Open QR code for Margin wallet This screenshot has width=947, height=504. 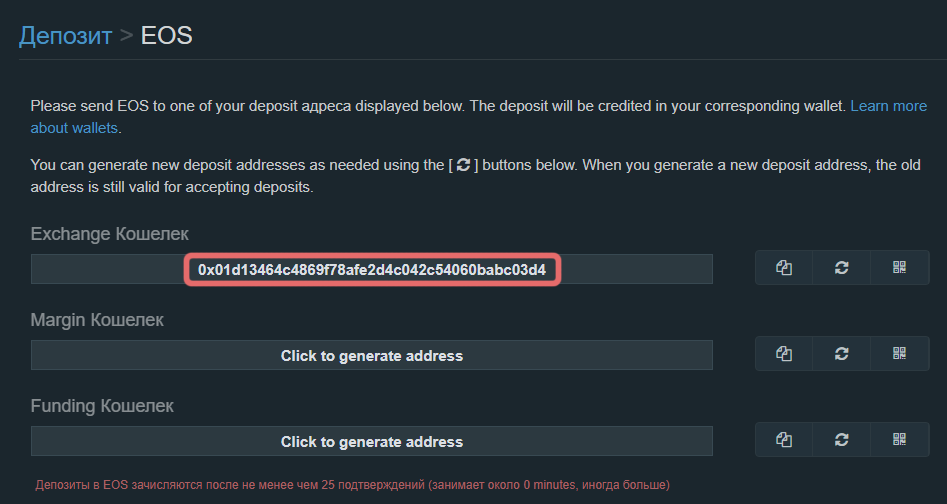pos(899,355)
